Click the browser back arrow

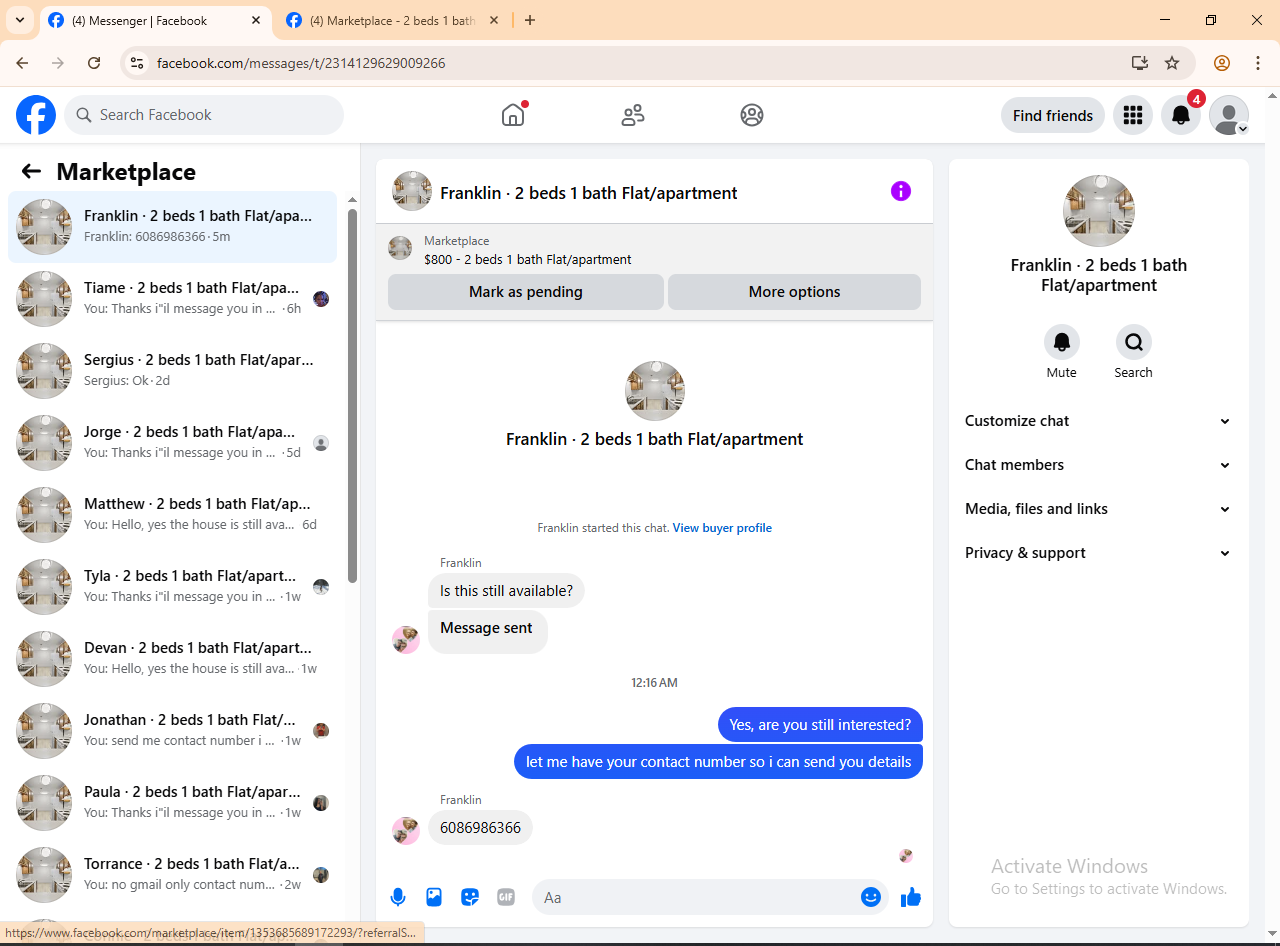(22, 63)
